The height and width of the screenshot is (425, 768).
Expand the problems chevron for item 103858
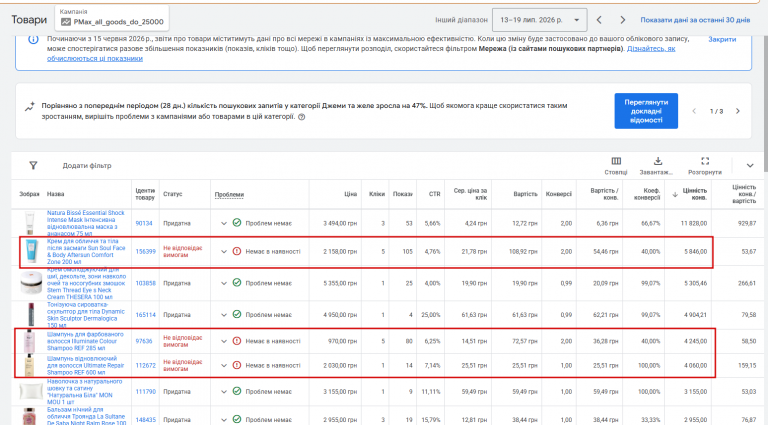pyautogui.click(x=224, y=283)
